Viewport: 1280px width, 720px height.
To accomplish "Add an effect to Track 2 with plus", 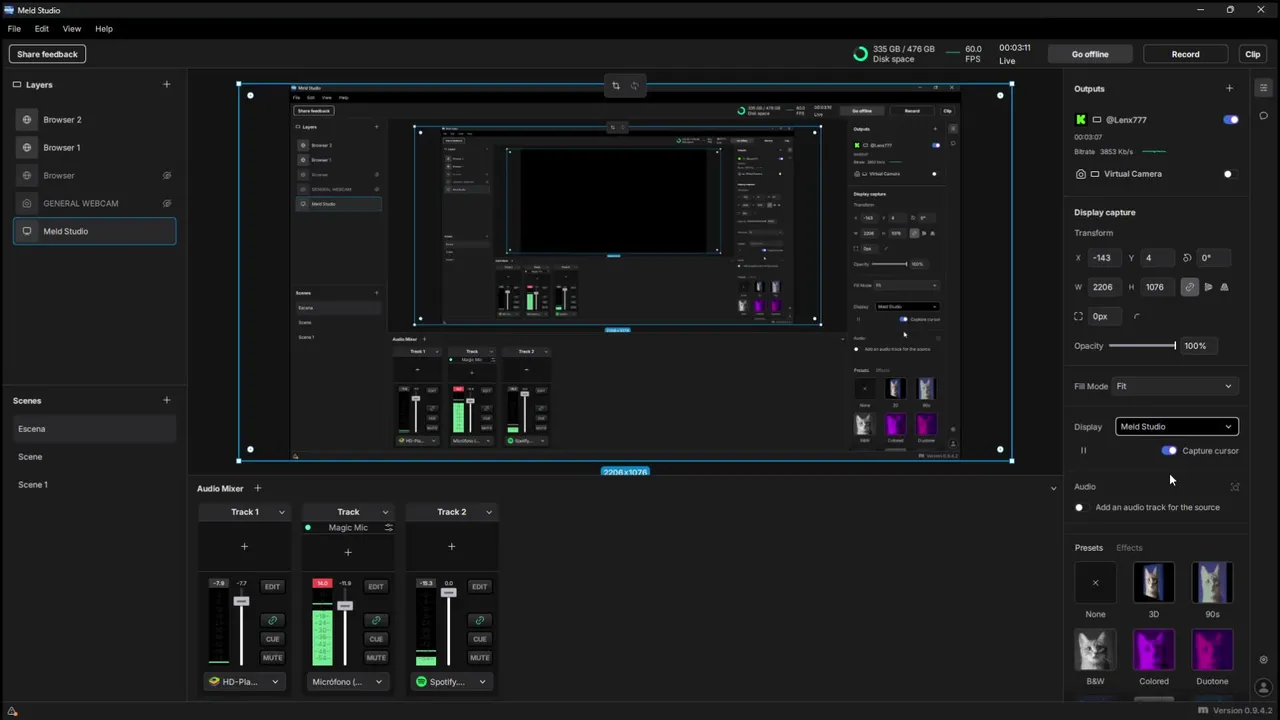I will pyautogui.click(x=451, y=546).
